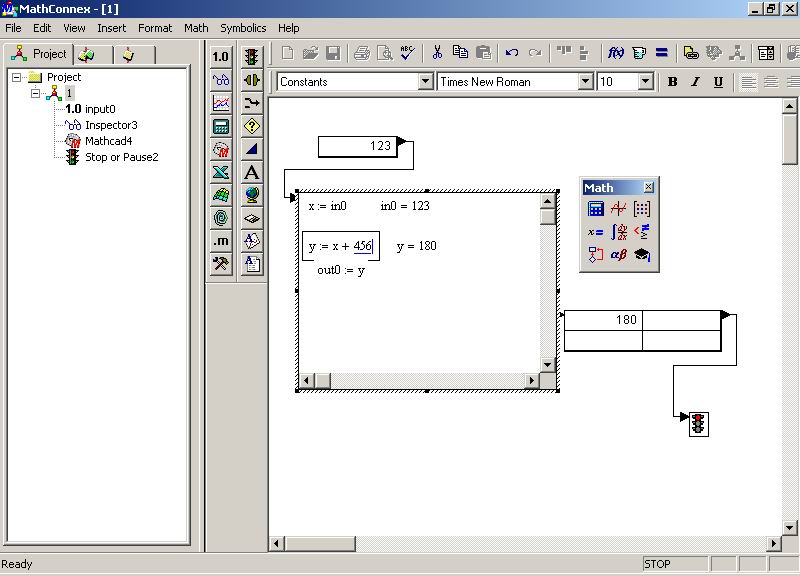Image resolution: width=800 pixels, height=576 pixels.
Task: Choose the yellow question-mark Conditional component
Action: [252, 126]
